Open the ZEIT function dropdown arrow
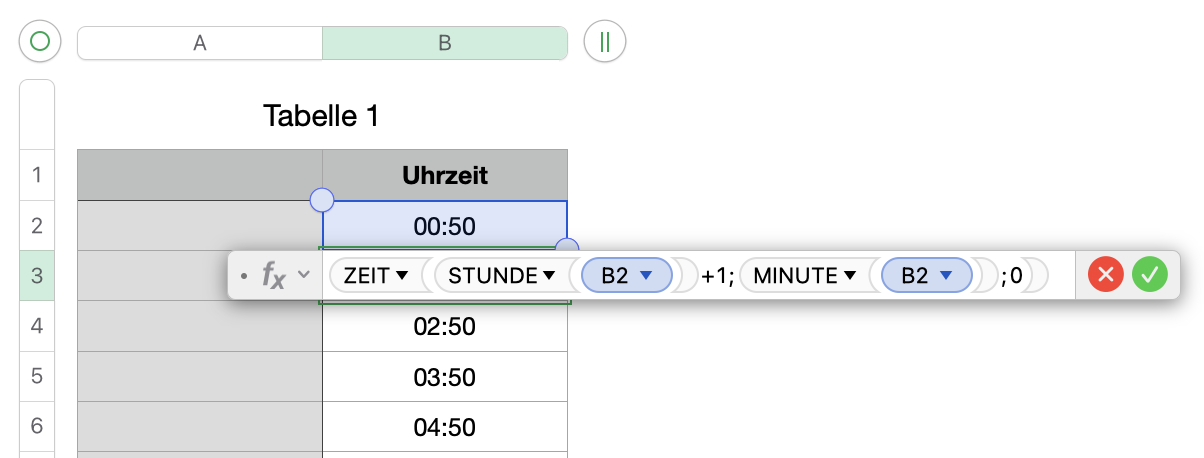Image resolution: width=1204 pixels, height=458 pixels. coord(402,275)
